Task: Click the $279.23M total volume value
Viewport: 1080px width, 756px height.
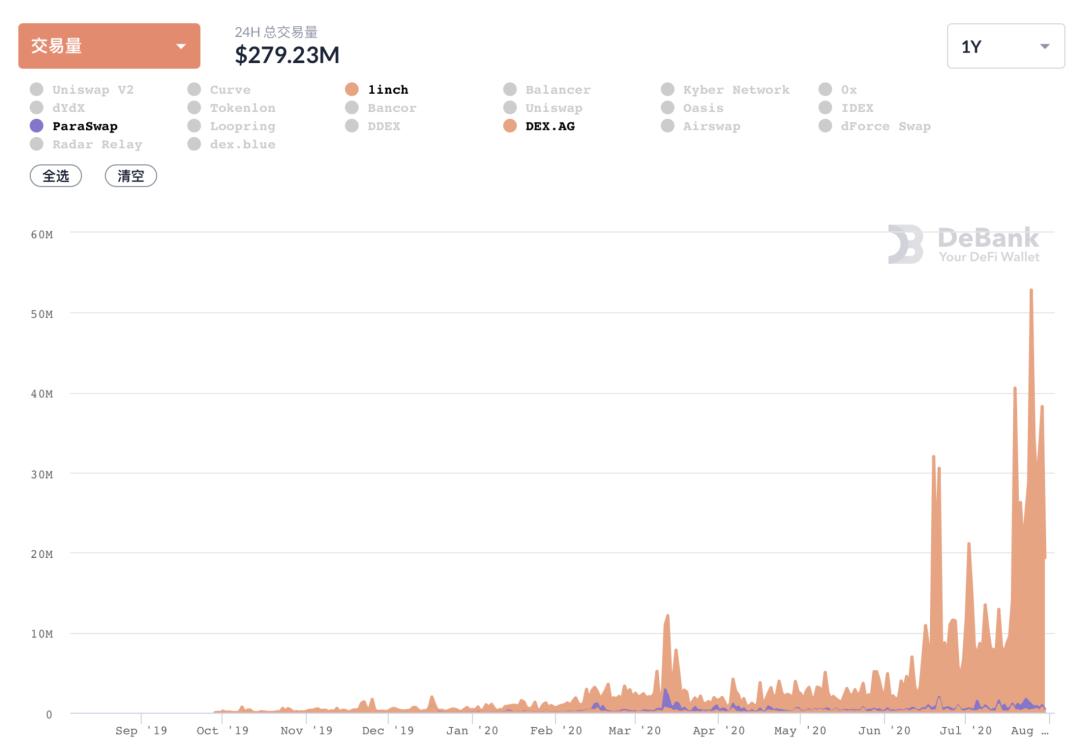Action: (287, 55)
